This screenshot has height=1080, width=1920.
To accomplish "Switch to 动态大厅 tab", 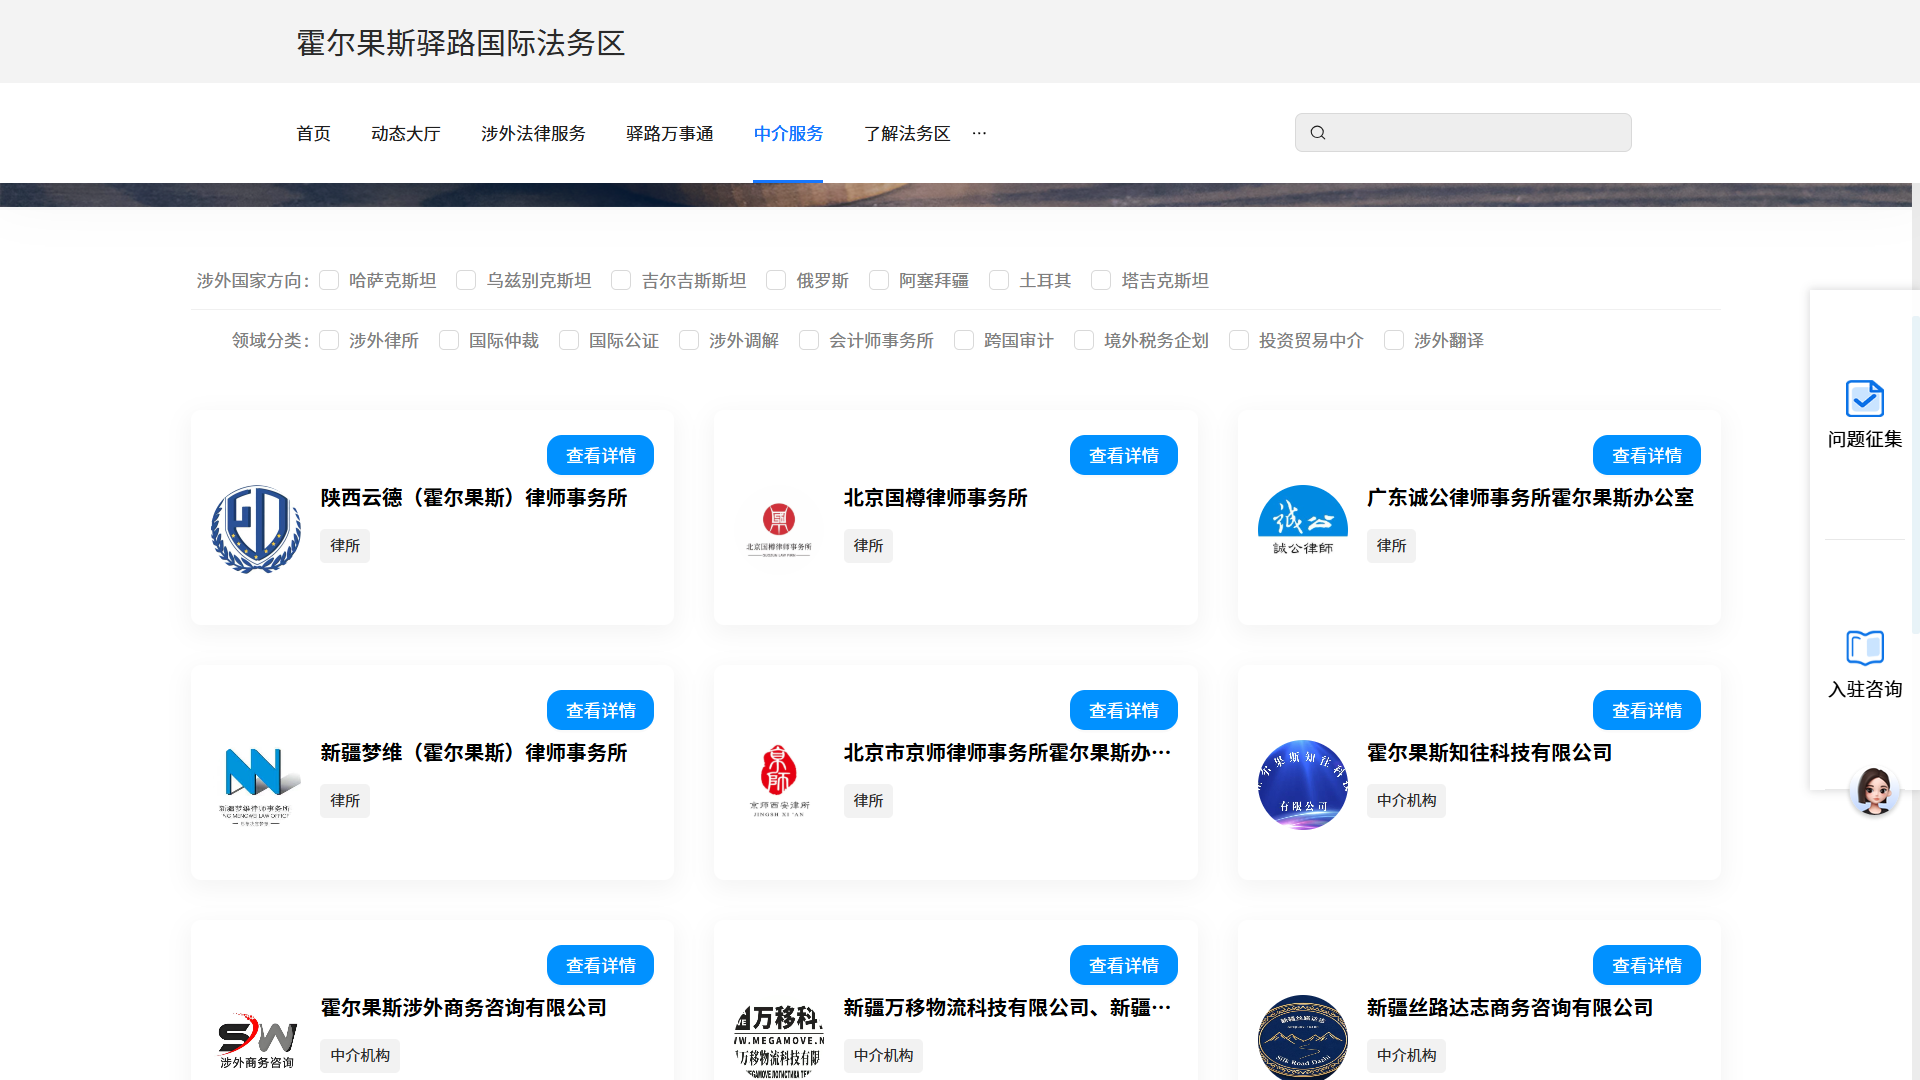I will point(405,133).
